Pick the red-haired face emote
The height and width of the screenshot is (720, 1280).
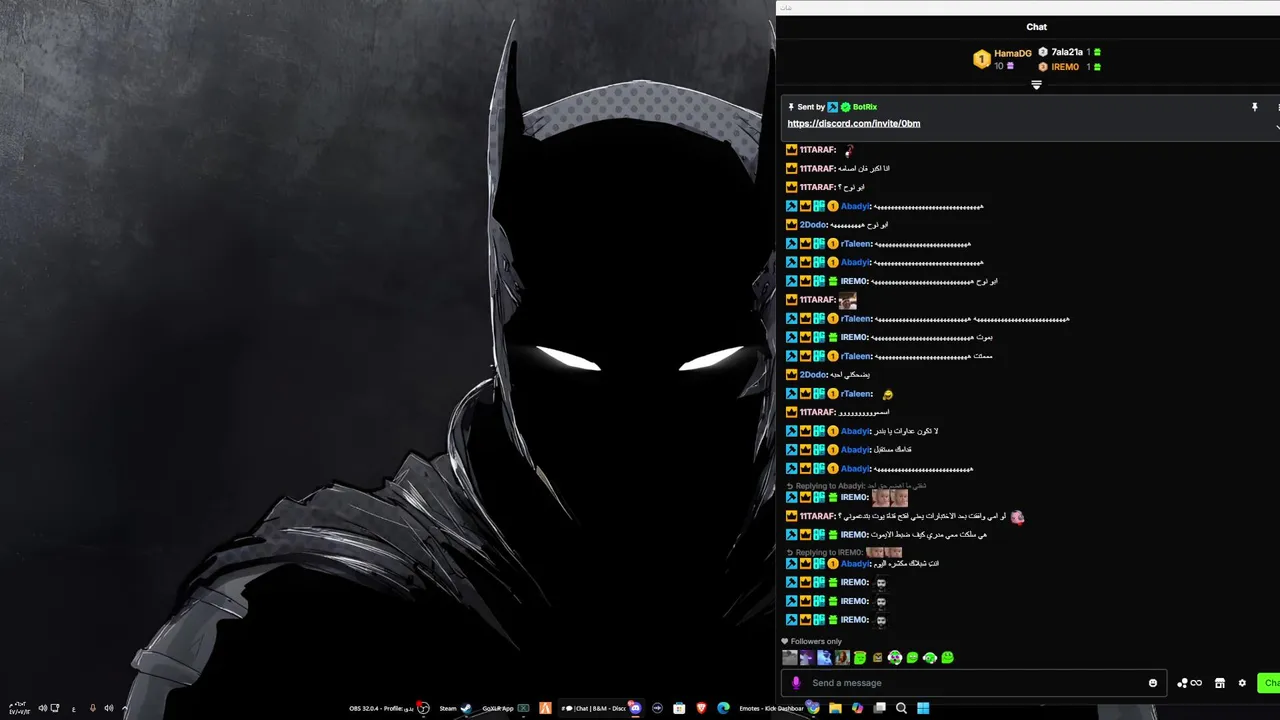click(842, 657)
